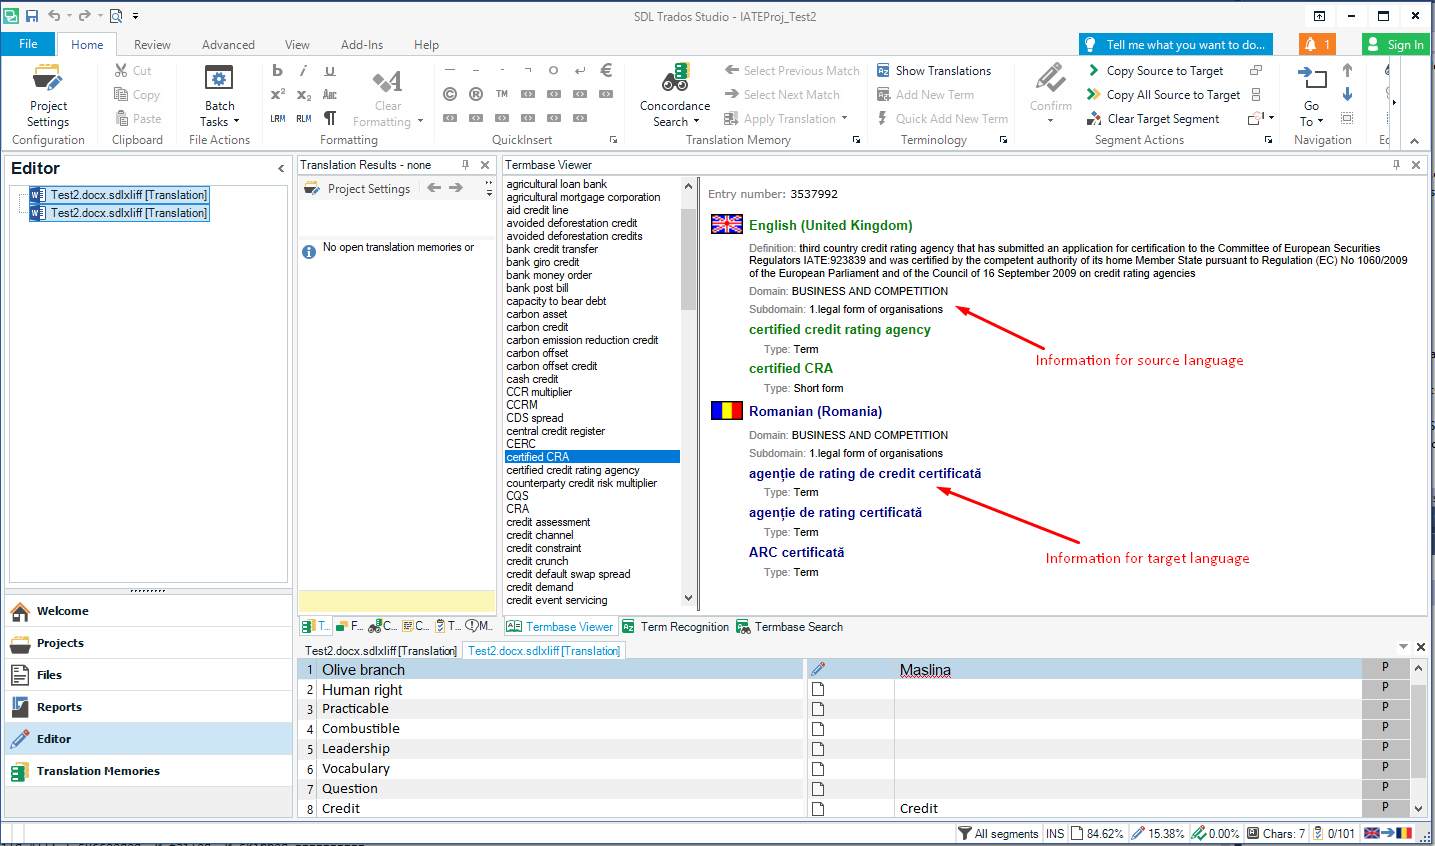Open the Reports view
This screenshot has width=1435, height=846.
(x=149, y=707)
